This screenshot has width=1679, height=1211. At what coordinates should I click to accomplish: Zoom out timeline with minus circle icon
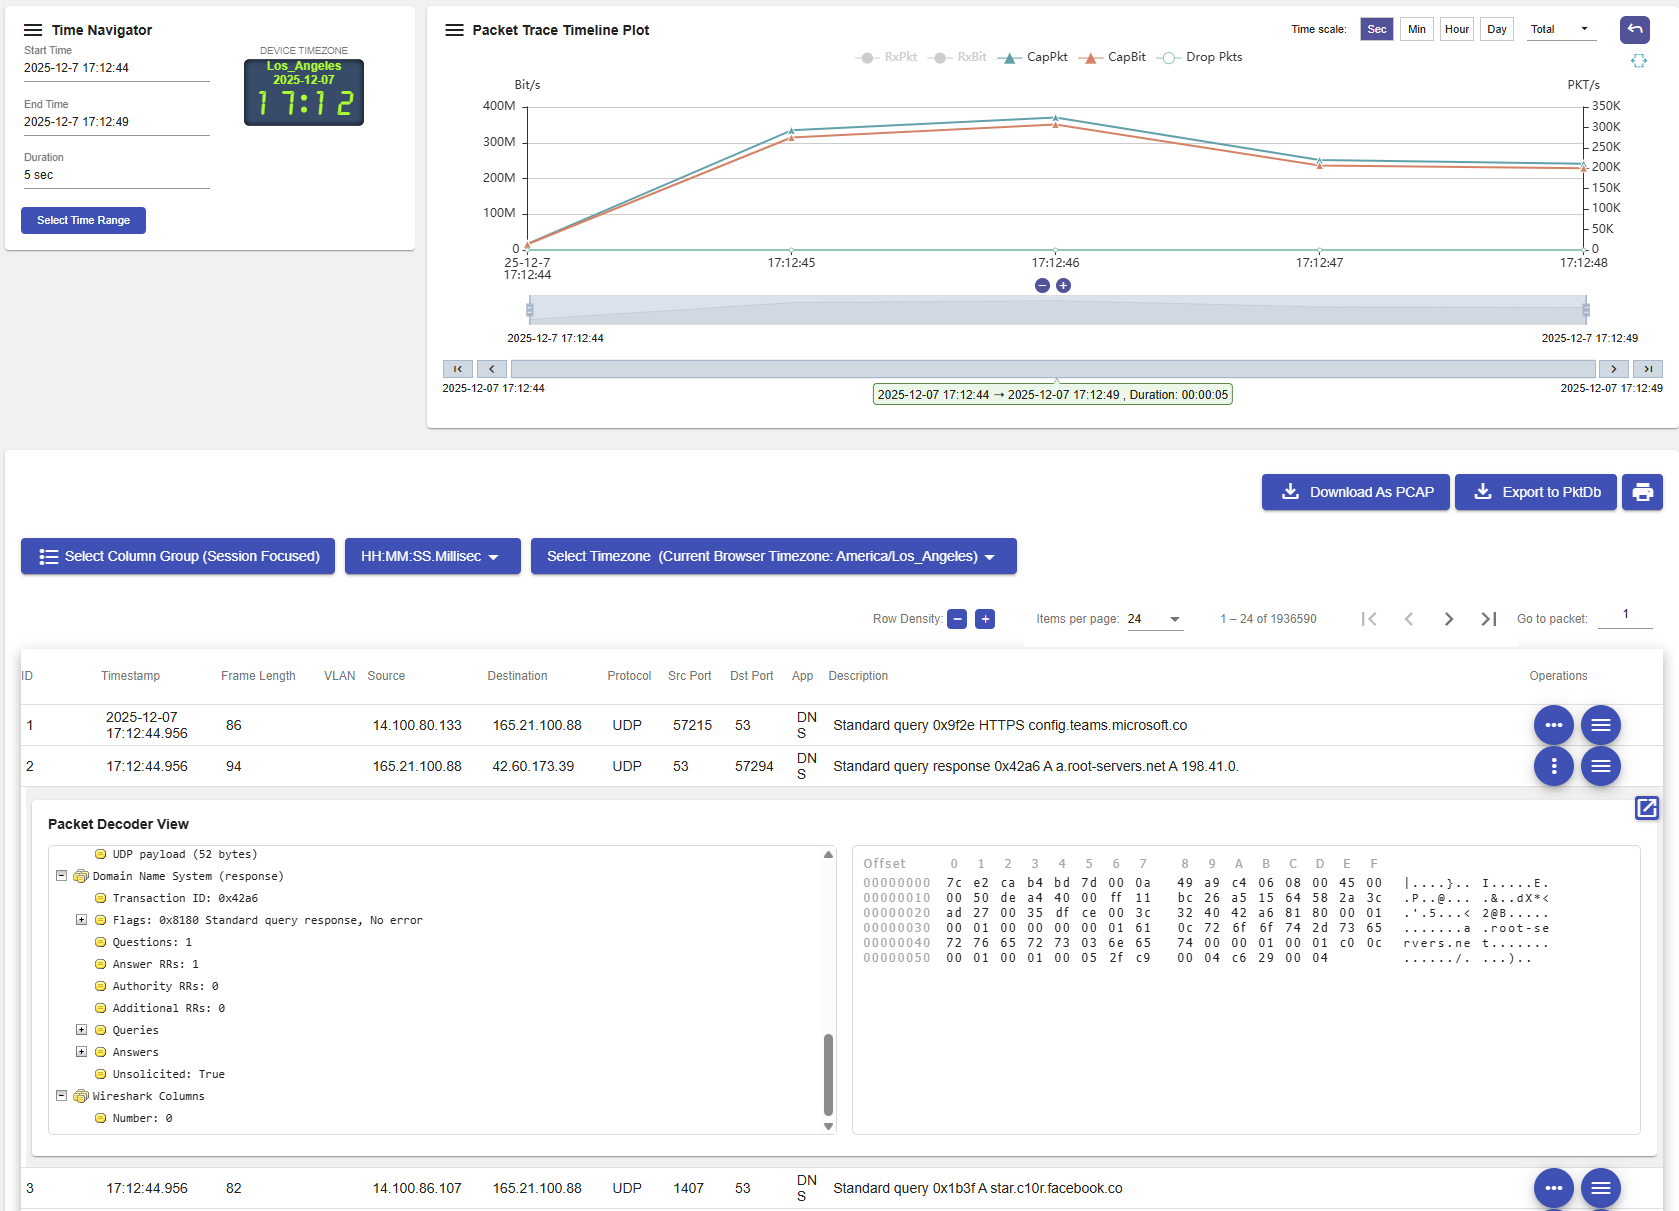click(1042, 286)
